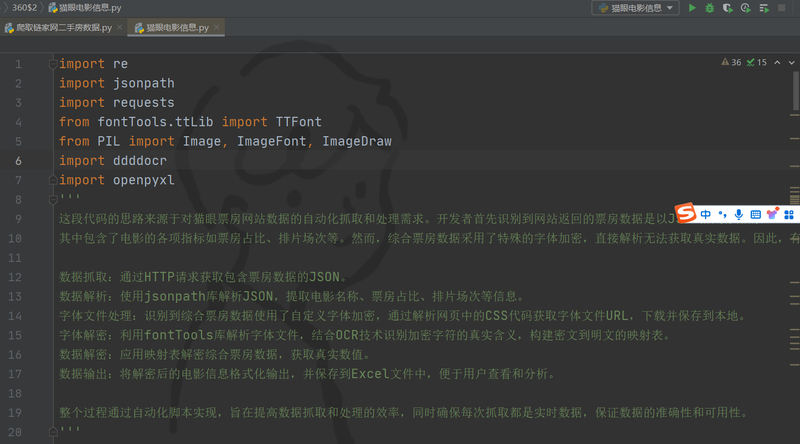Go to next highlighted error arrow
This screenshot has height=444, width=800.
point(791,62)
